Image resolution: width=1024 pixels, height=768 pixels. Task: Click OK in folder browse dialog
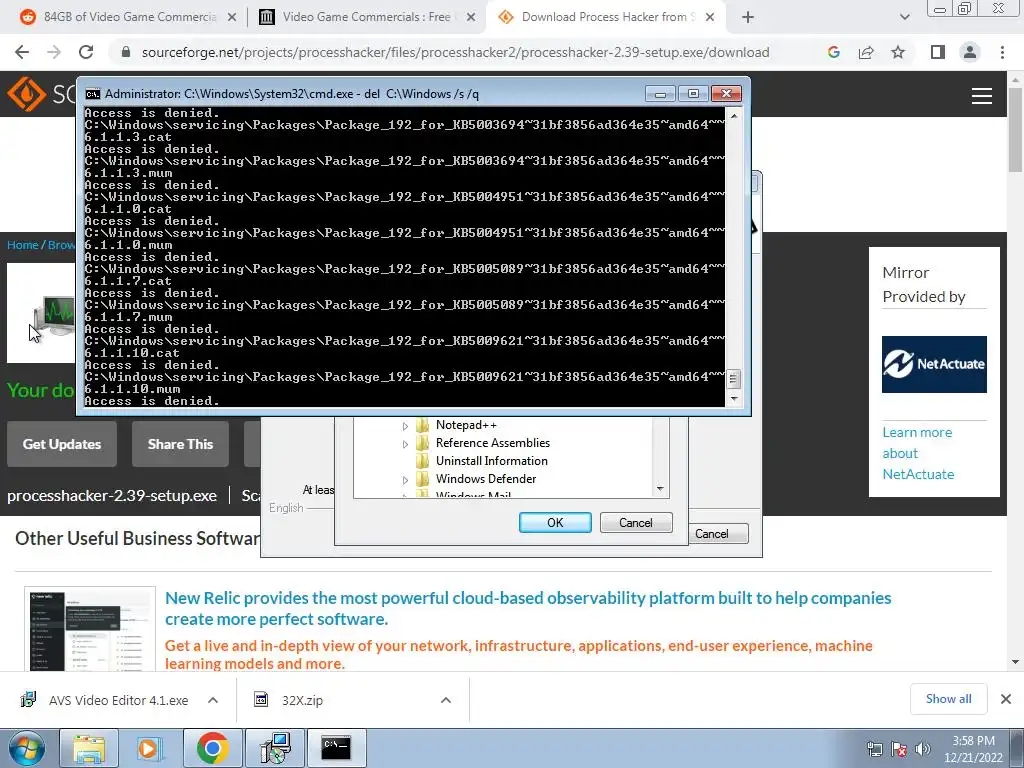pyautogui.click(x=555, y=522)
